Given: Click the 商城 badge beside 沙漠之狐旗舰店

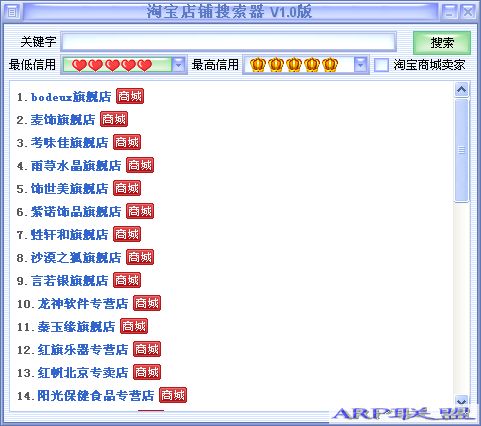Looking at the screenshot, I should click(x=140, y=257).
